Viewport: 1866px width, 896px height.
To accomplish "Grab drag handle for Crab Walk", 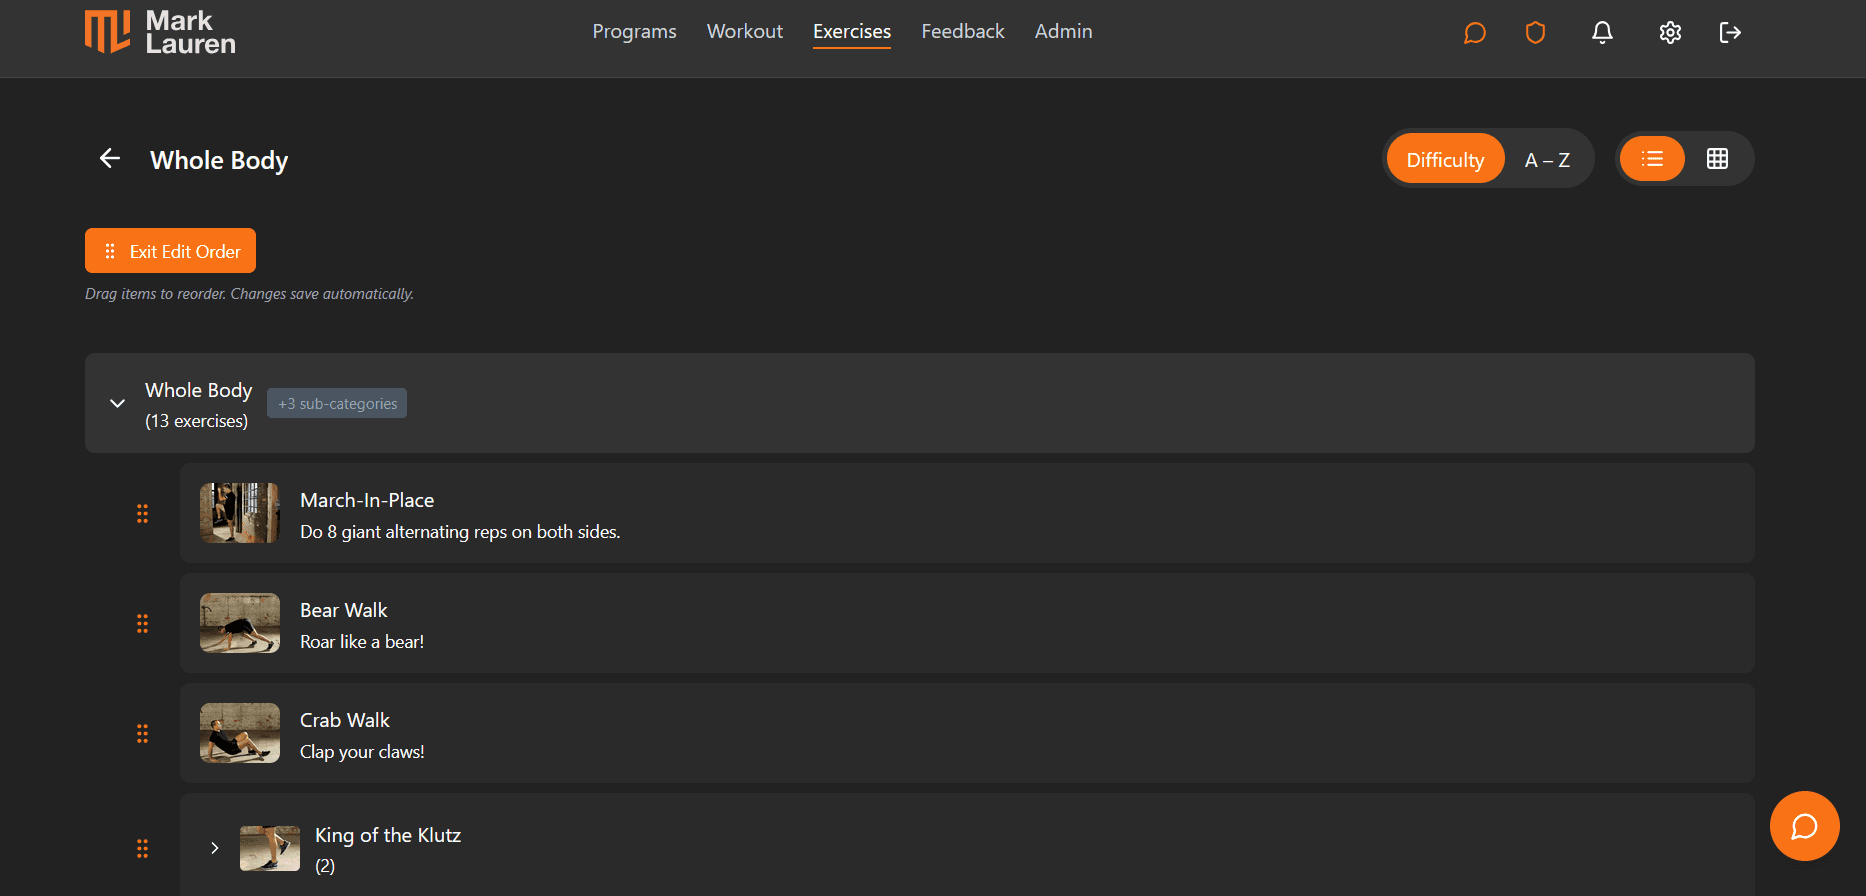I will pyautogui.click(x=142, y=733).
